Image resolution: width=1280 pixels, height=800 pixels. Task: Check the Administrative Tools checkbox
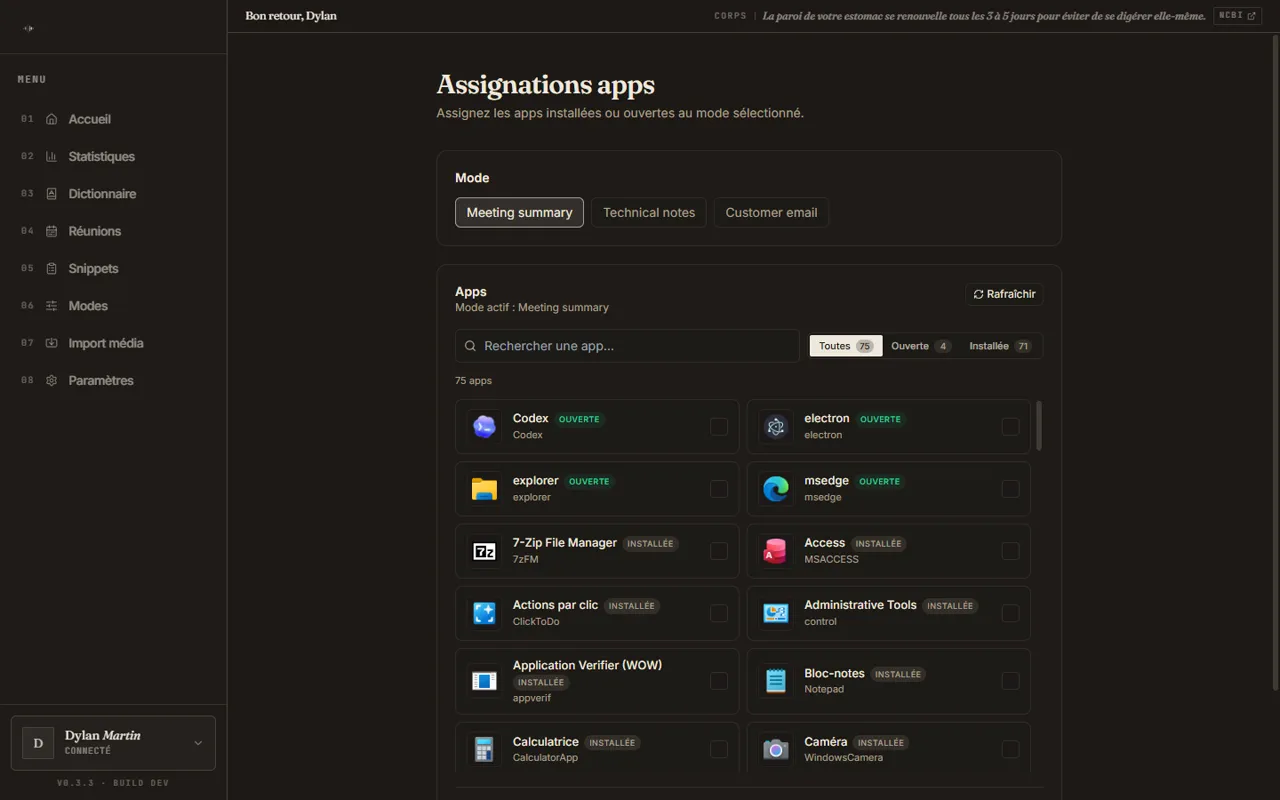pyautogui.click(x=1010, y=613)
